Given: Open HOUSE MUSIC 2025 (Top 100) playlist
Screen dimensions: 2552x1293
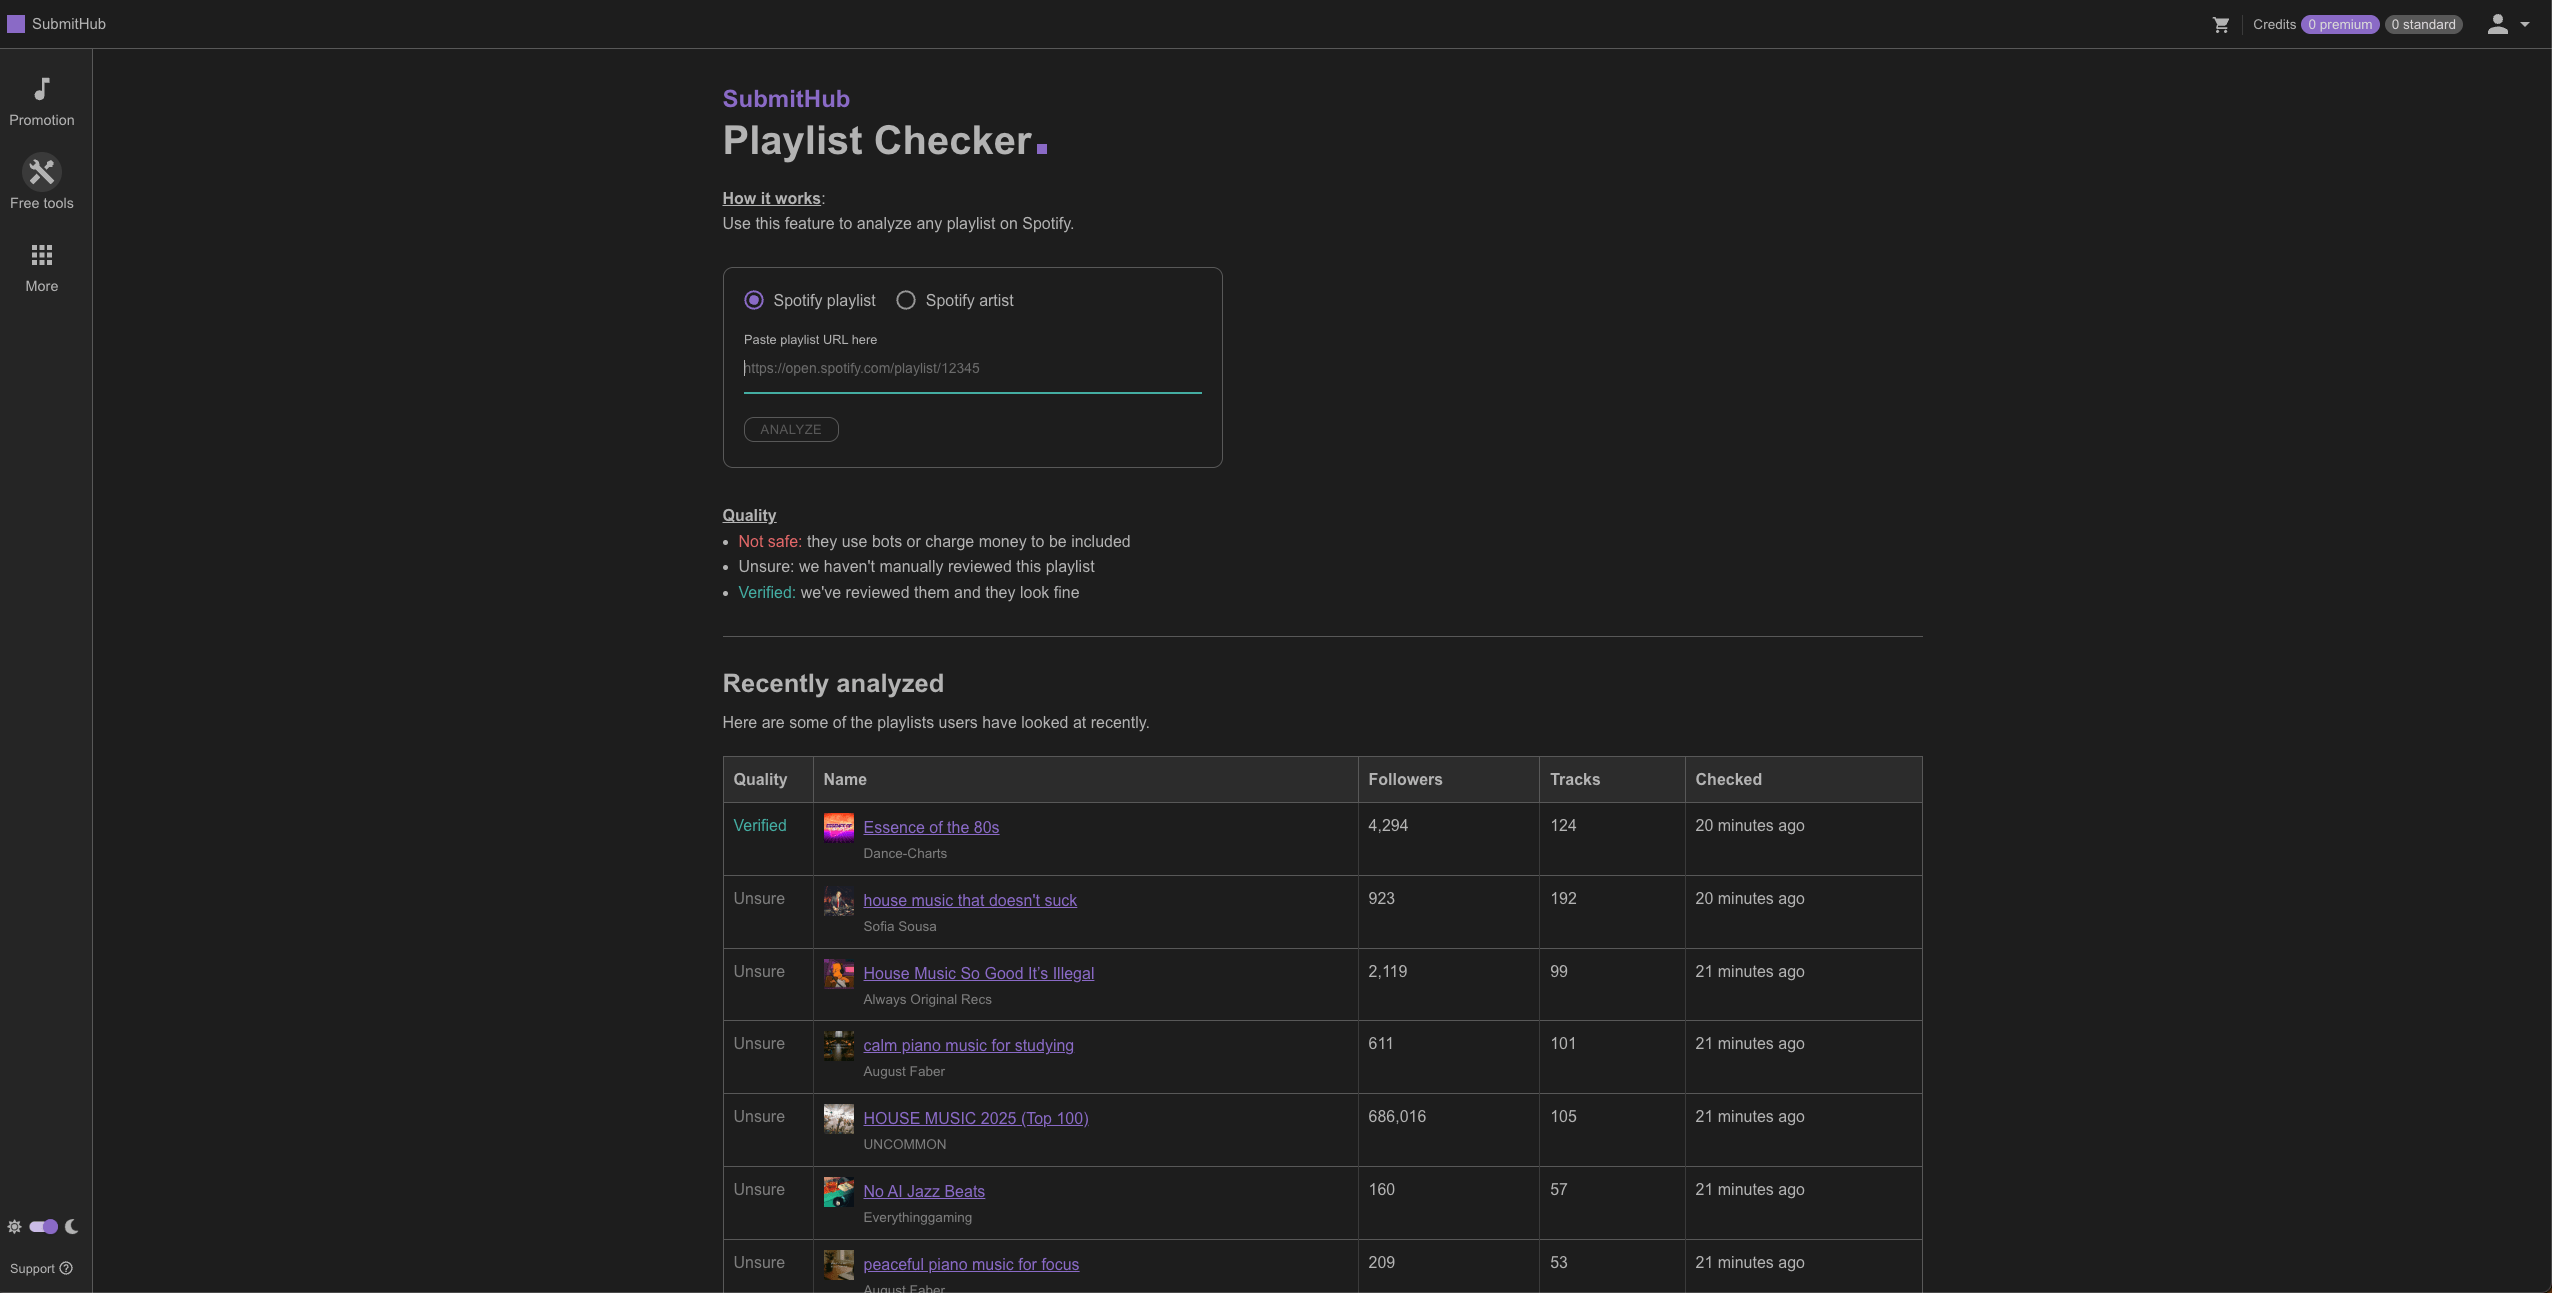Looking at the screenshot, I should pyautogui.click(x=976, y=1118).
